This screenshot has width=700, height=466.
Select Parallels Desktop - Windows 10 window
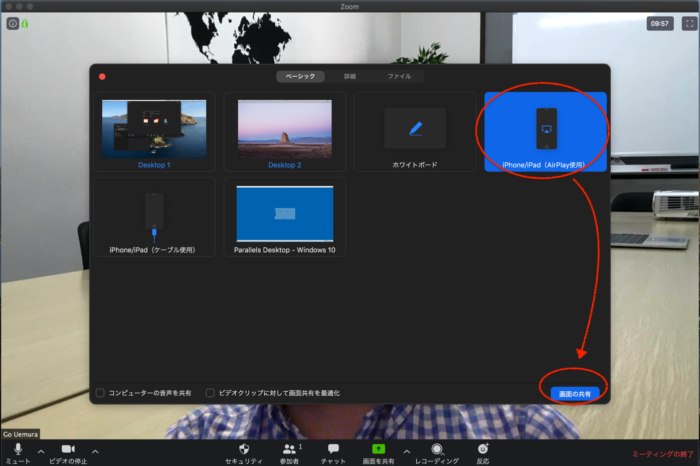tap(285, 217)
